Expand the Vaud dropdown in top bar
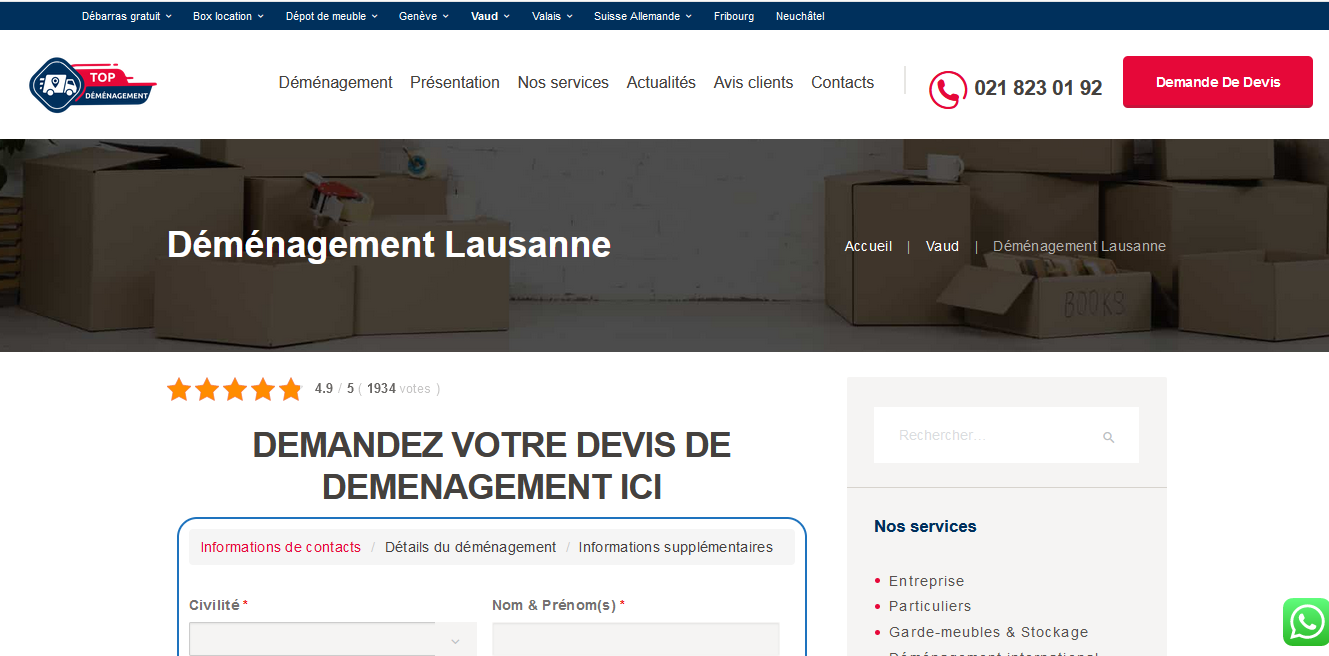The height and width of the screenshot is (656, 1329). coord(489,15)
